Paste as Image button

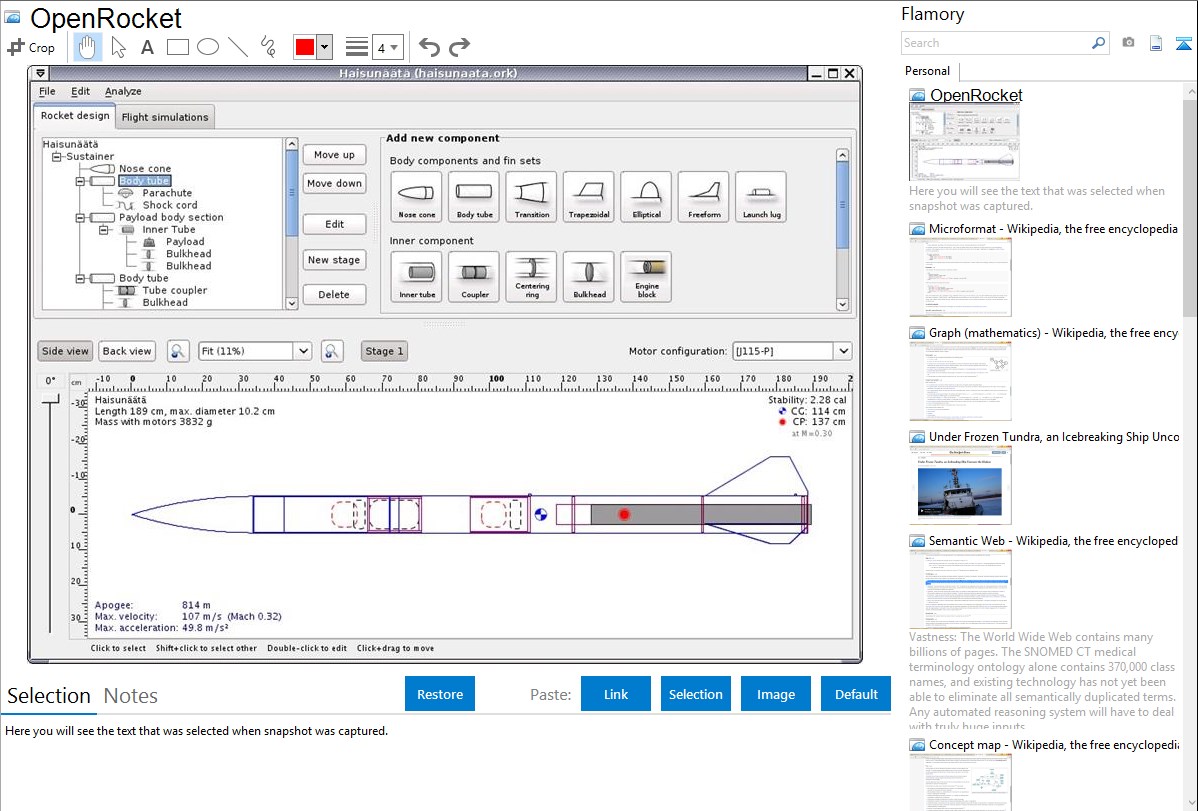(x=776, y=694)
